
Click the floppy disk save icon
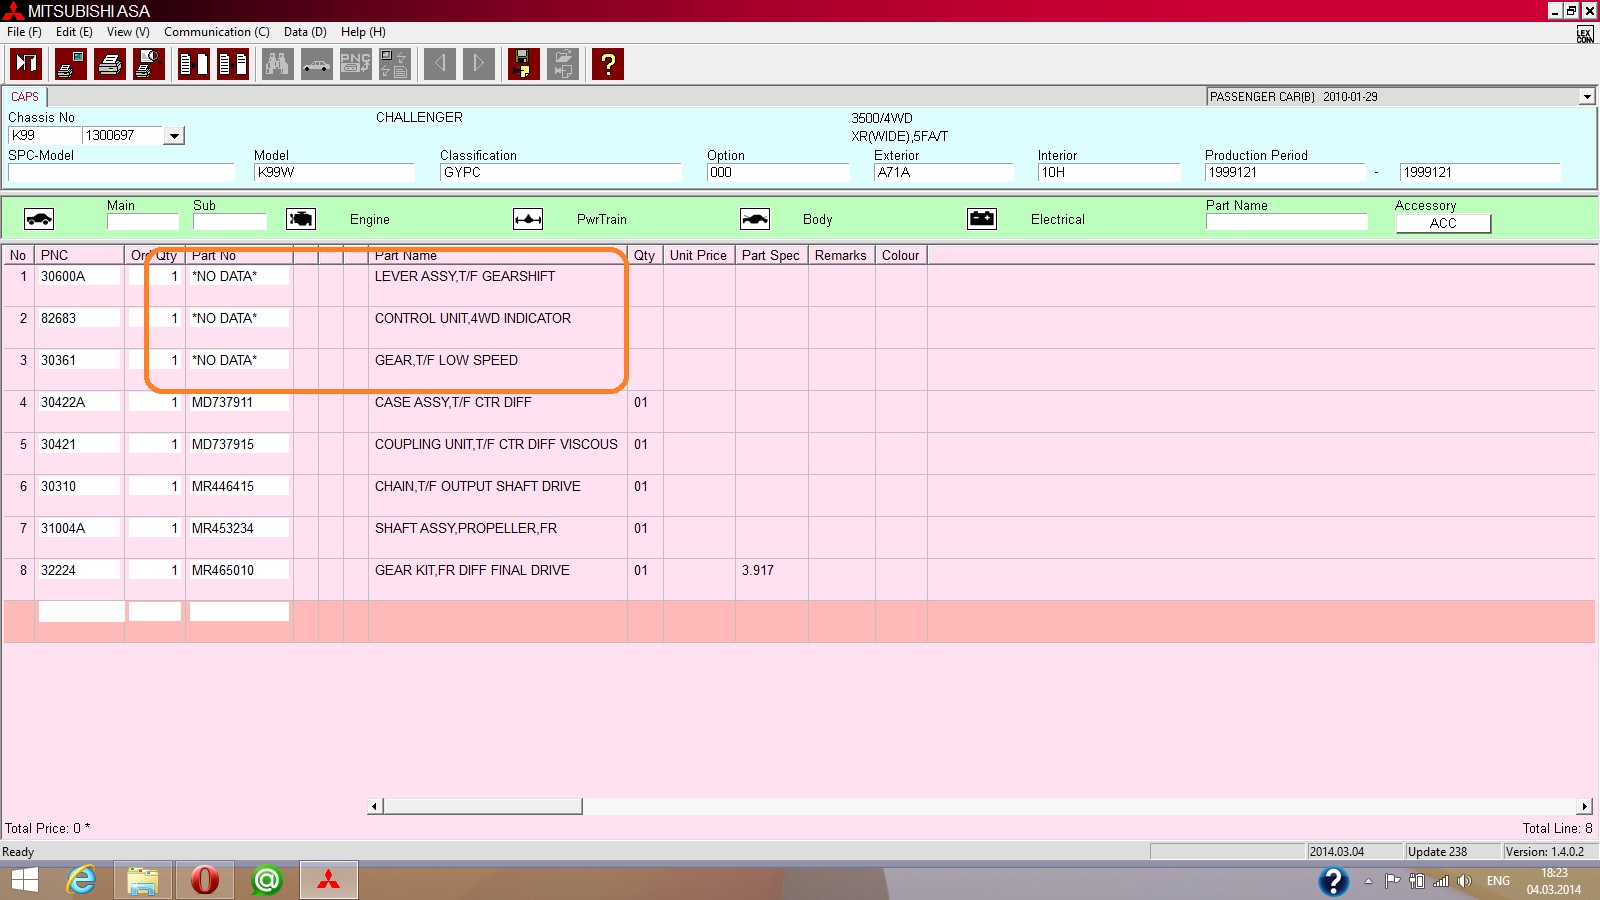pos(523,64)
